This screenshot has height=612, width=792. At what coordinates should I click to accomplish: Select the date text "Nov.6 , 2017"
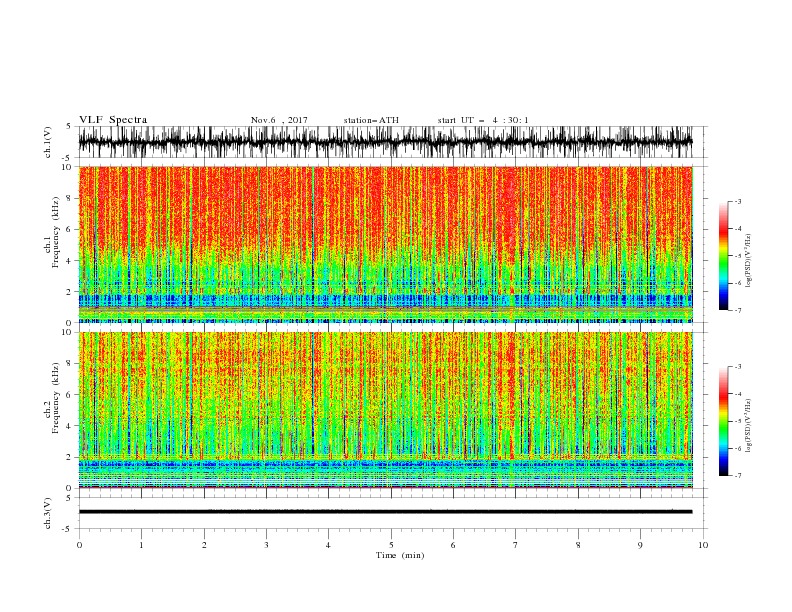pyautogui.click(x=279, y=120)
